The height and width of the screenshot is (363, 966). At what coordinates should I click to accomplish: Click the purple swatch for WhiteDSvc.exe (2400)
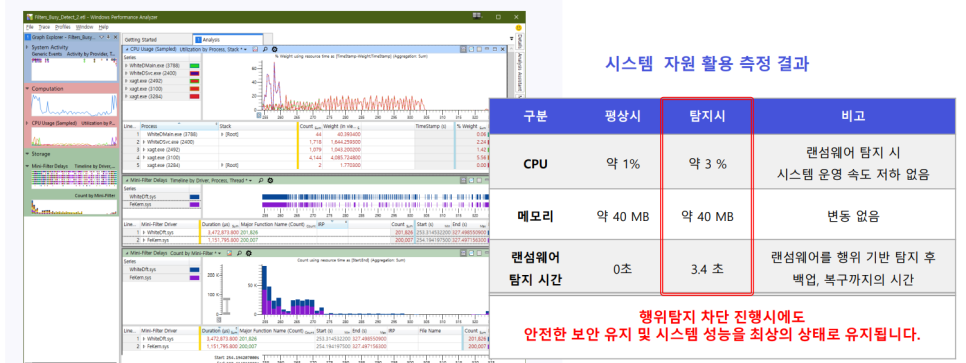(x=194, y=73)
